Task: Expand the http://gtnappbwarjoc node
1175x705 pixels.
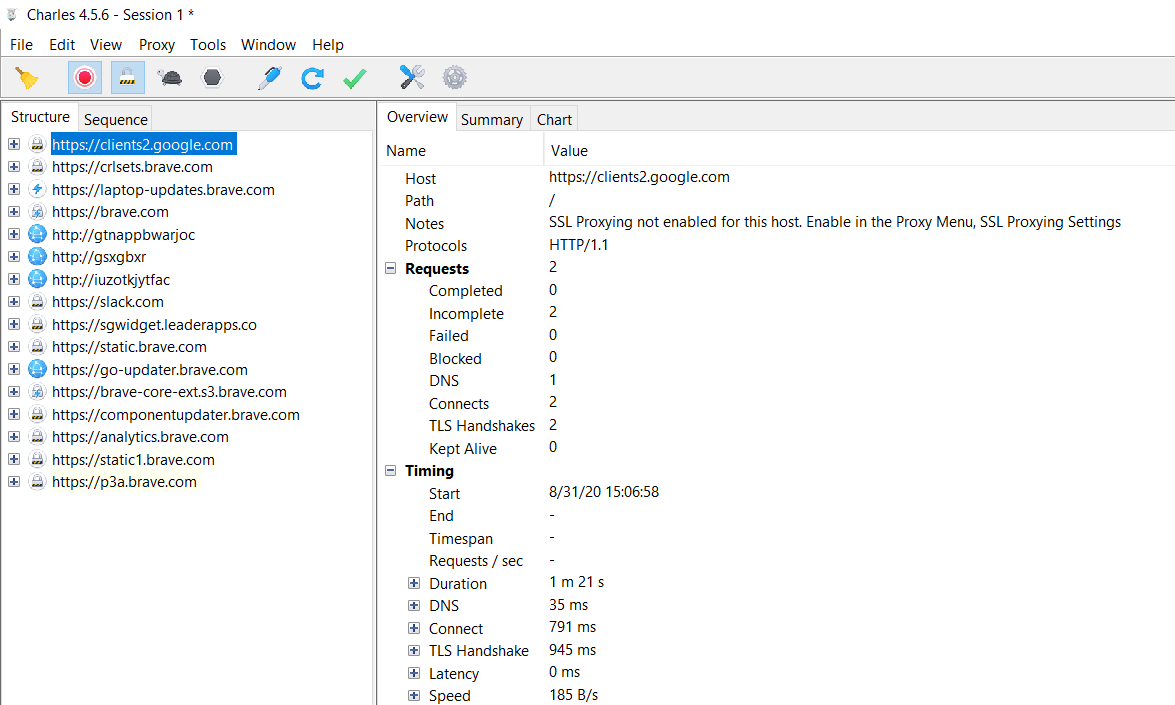Action: [x=14, y=234]
